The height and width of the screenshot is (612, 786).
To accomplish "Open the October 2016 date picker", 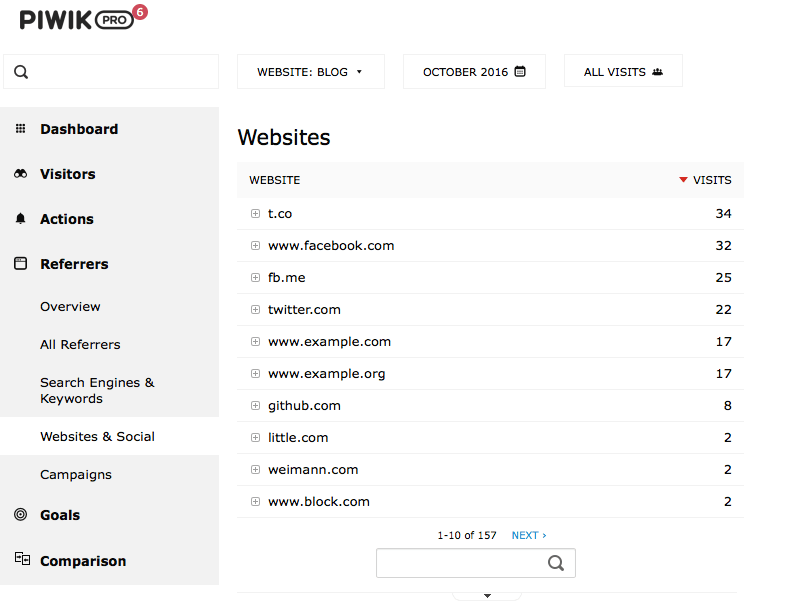I will pyautogui.click(x=474, y=72).
